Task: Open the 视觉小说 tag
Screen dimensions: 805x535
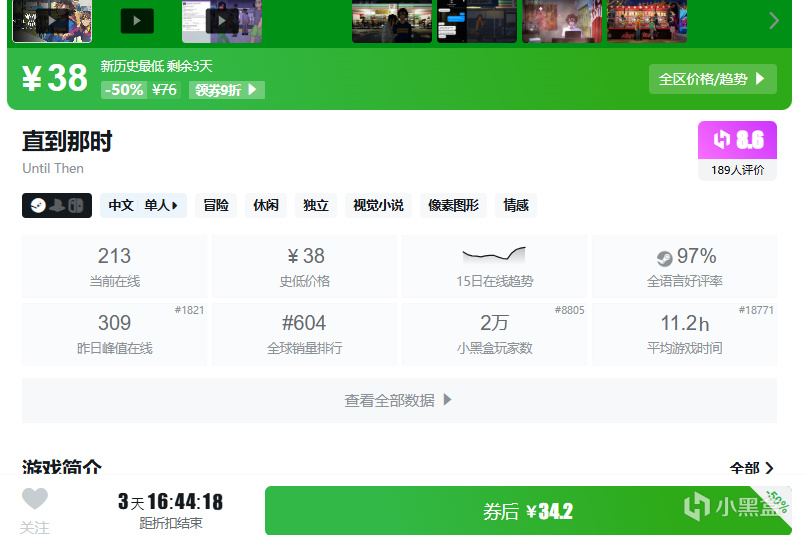Action: [x=378, y=205]
